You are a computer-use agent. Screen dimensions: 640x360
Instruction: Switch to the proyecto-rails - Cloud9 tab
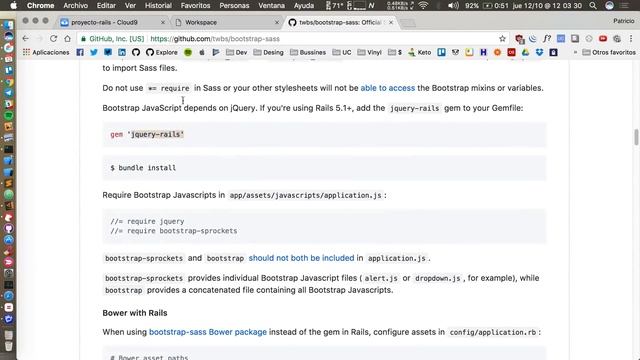click(112, 22)
